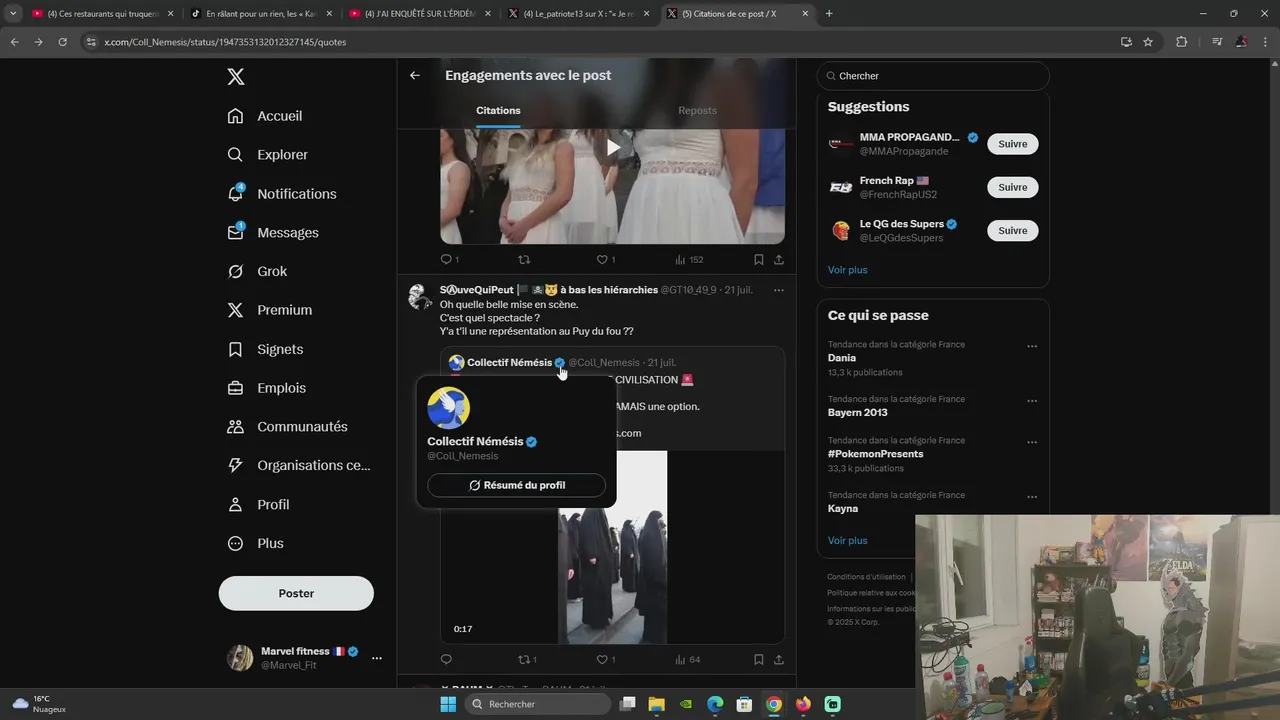Share the SauveQuiPeut post
The image size is (1280, 720).
779,660
